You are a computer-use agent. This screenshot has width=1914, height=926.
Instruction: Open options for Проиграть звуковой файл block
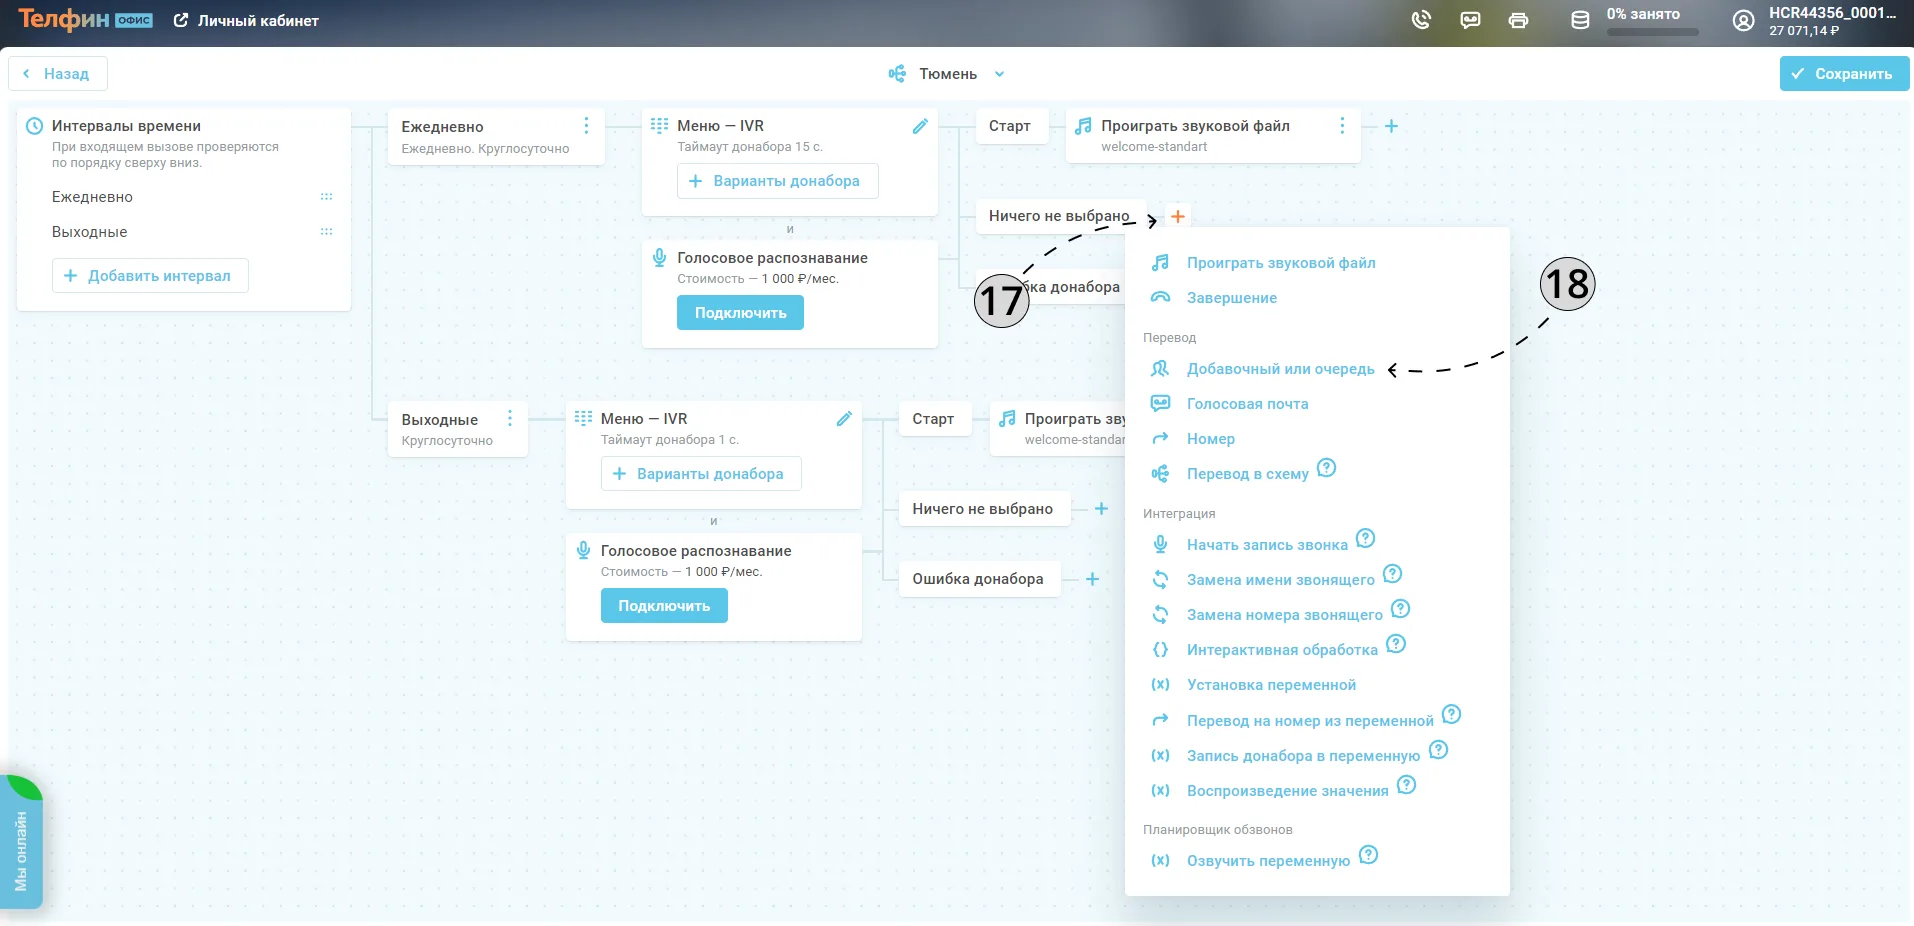coord(1342,126)
